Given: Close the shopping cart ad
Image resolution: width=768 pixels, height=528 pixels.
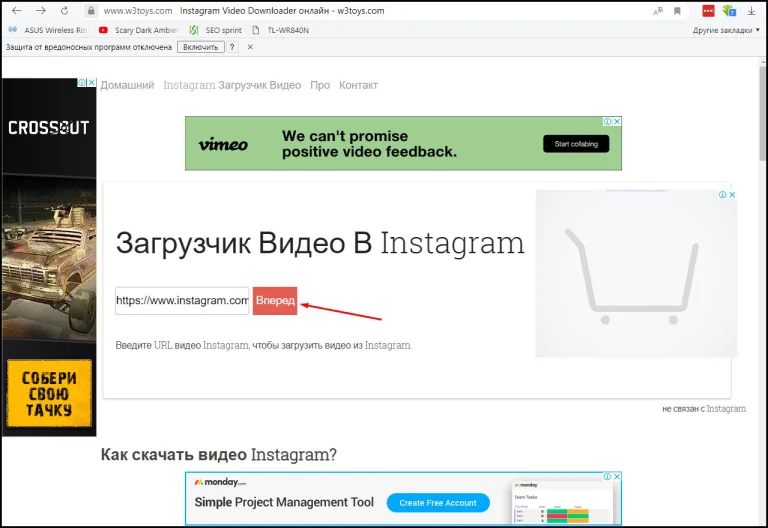Looking at the screenshot, I should [732, 195].
